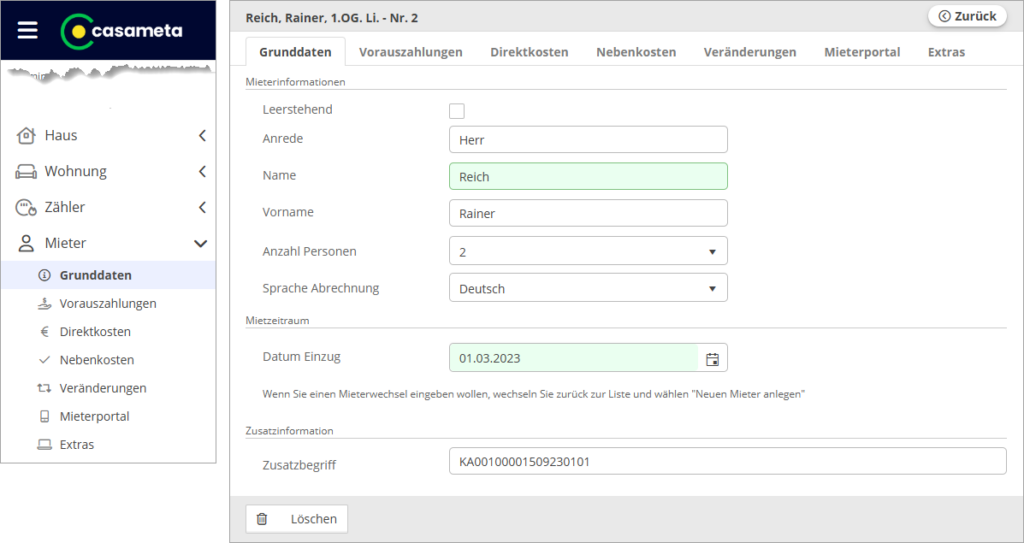Screen dimensions: 1024x543
Task: Click the Extras laptop icon in sidebar
Action: point(44,444)
